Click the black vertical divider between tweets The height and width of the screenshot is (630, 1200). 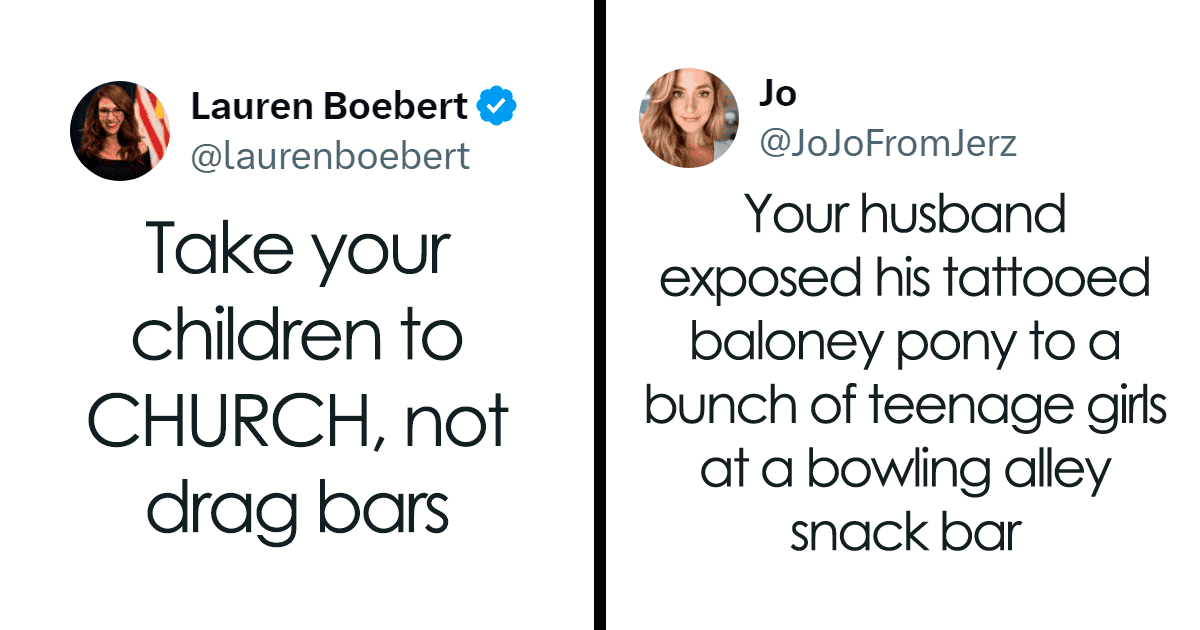599,315
